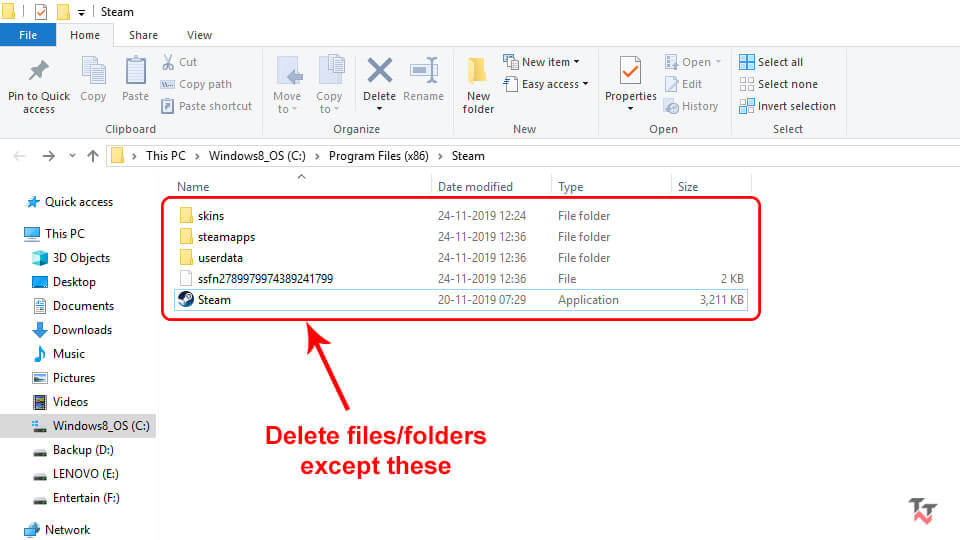
Task: Sort by Date modified column header
Action: [475, 187]
